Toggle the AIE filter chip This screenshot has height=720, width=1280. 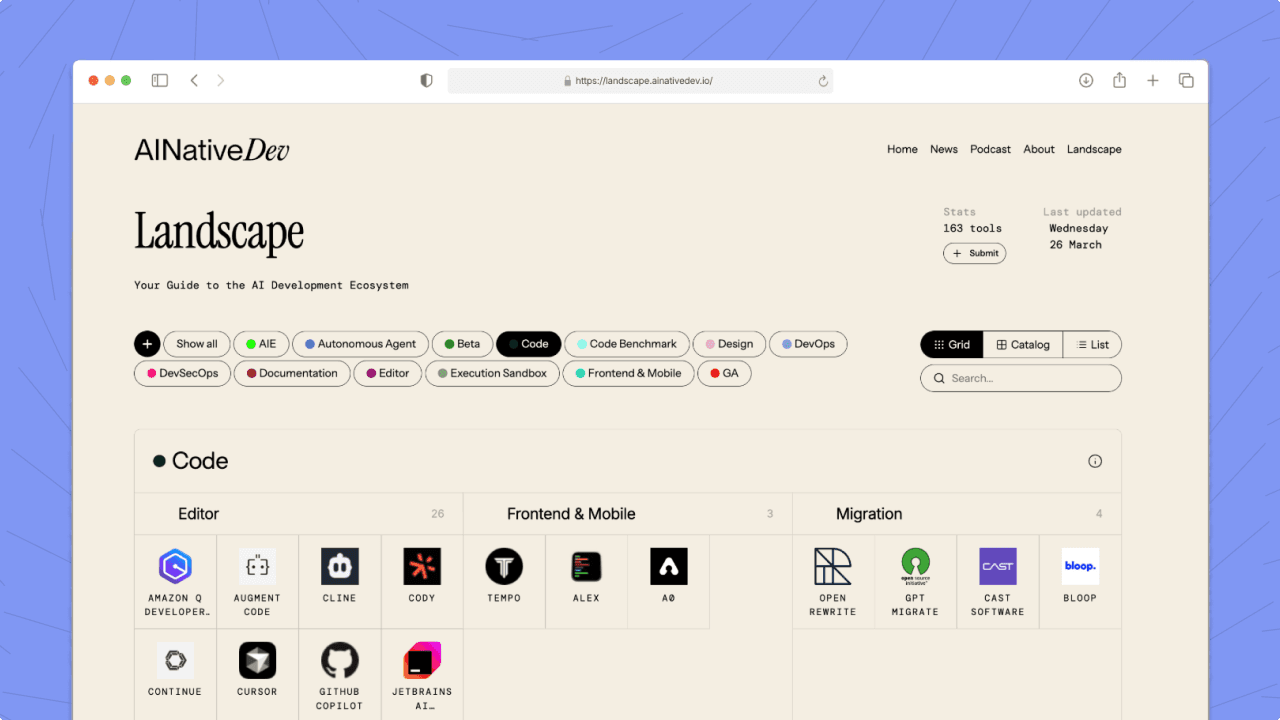[262, 344]
